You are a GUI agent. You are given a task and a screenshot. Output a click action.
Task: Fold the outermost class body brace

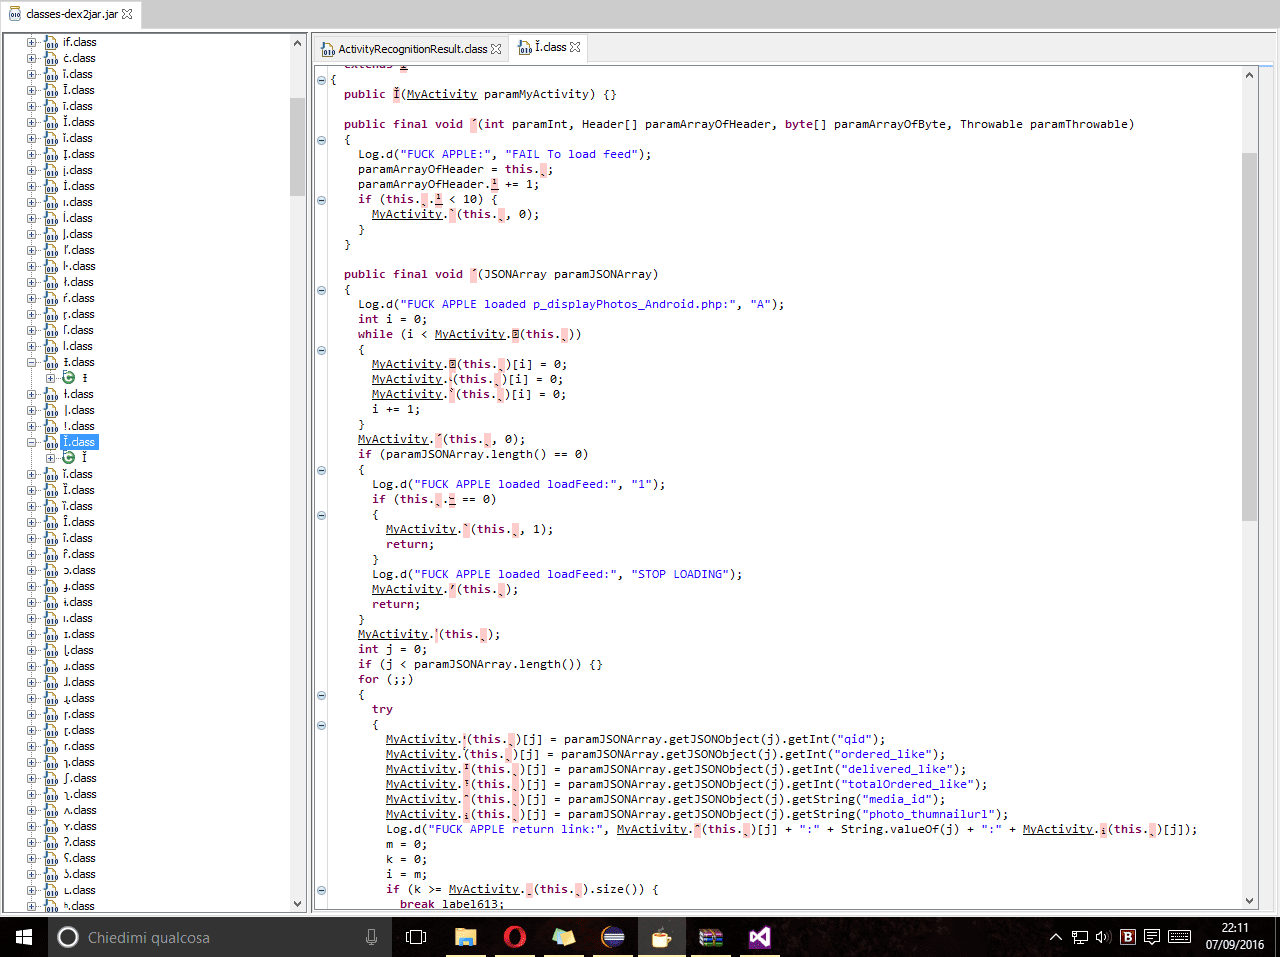(x=322, y=80)
